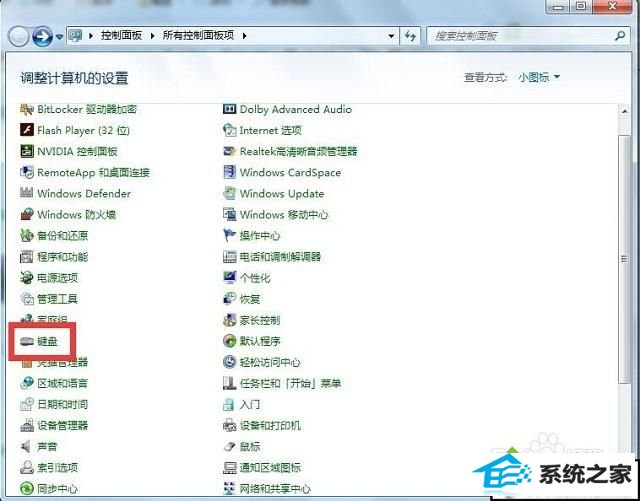
Task: Expand the address bar history dropdown
Action: (391, 36)
